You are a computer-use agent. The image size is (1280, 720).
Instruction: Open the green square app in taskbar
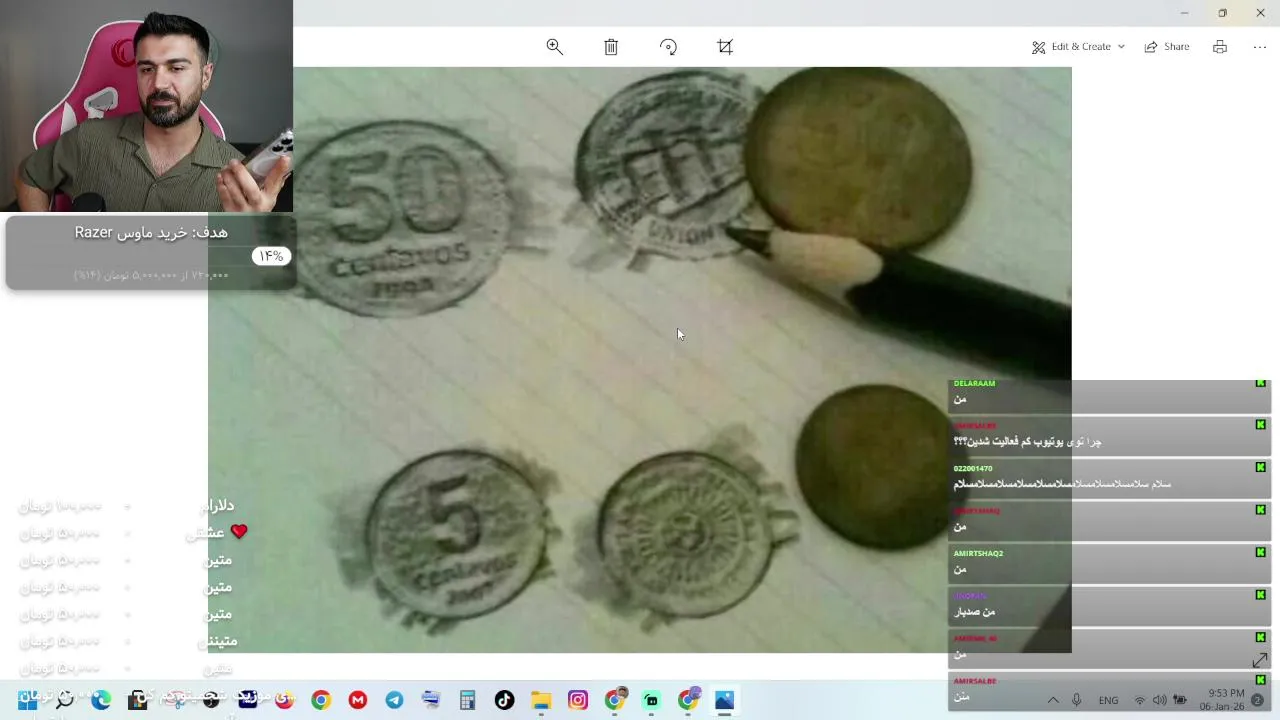[x=651, y=701]
